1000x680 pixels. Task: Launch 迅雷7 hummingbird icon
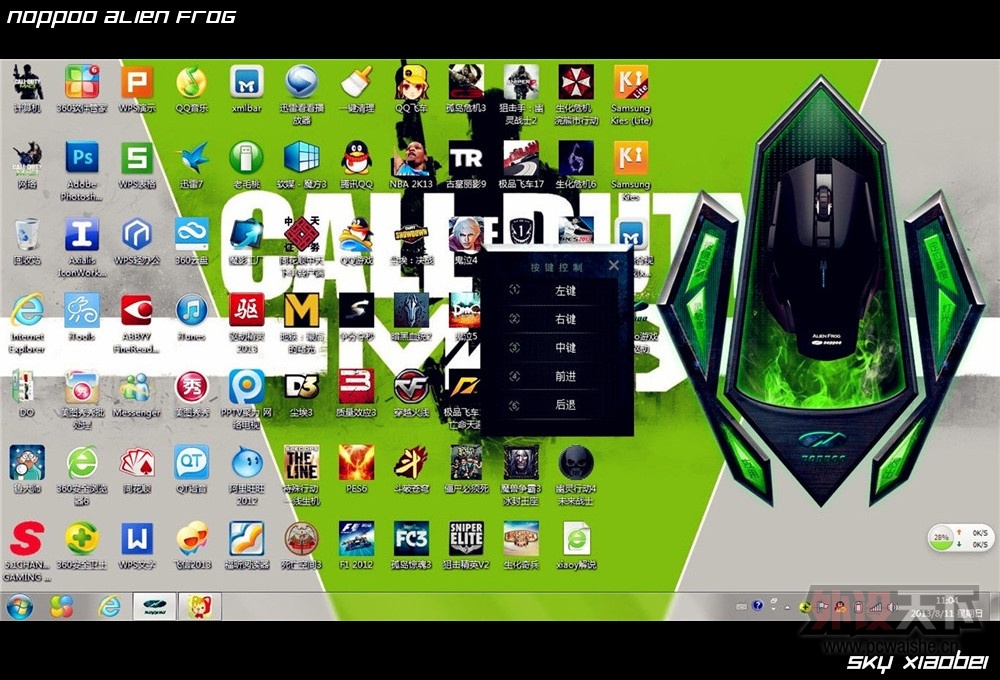(x=191, y=158)
